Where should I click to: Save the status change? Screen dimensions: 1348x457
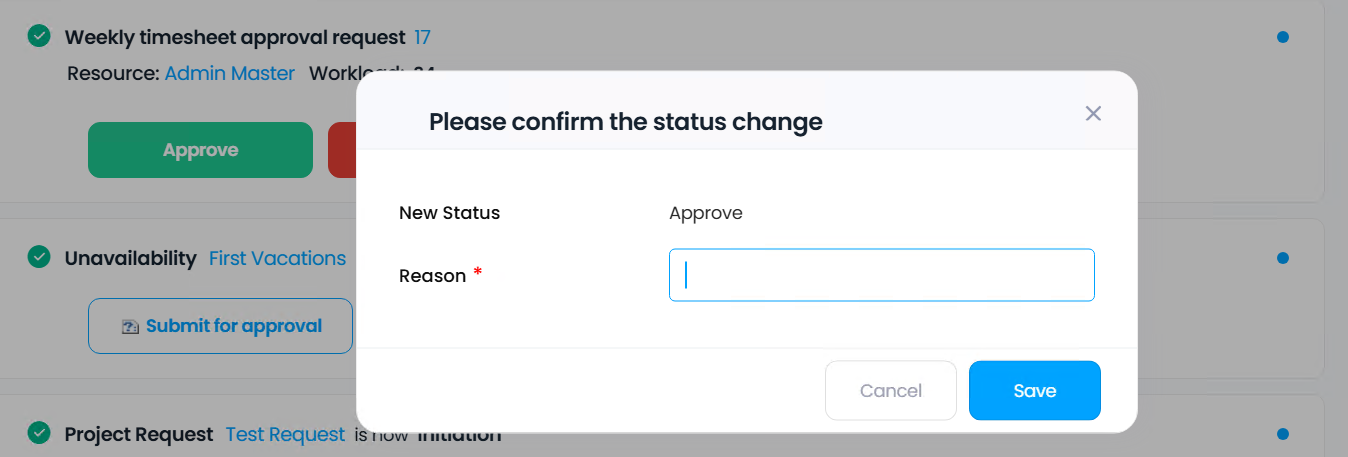(1034, 390)
